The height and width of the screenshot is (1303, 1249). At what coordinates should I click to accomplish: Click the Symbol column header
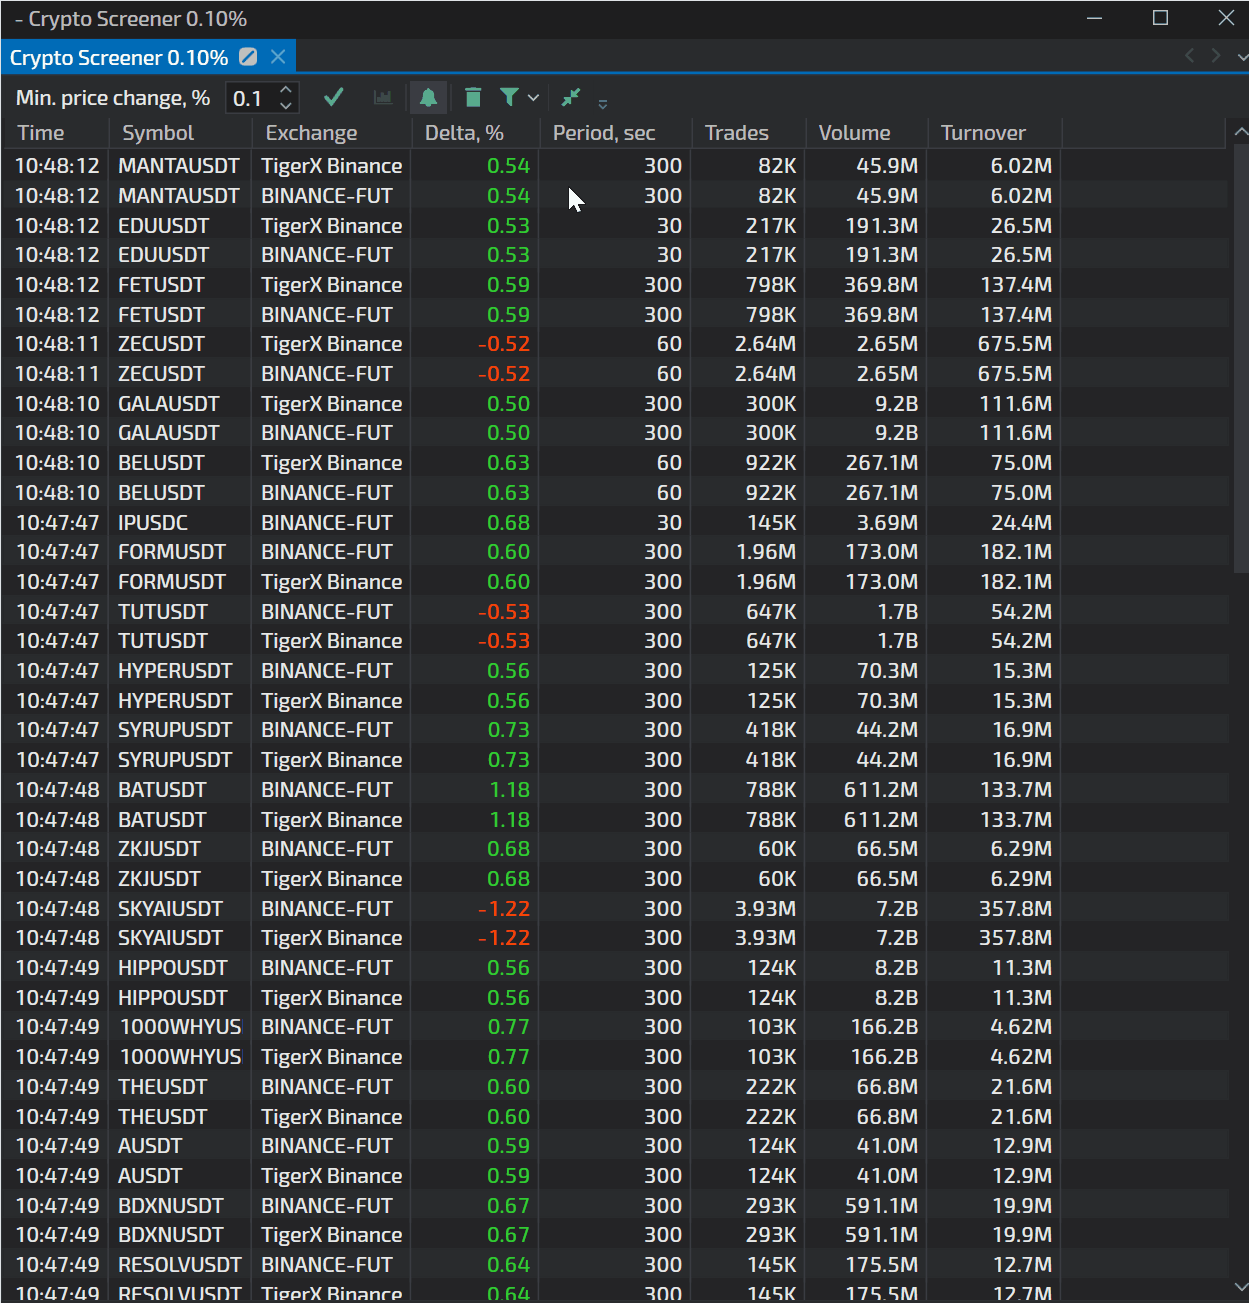[x=158, y=133]
